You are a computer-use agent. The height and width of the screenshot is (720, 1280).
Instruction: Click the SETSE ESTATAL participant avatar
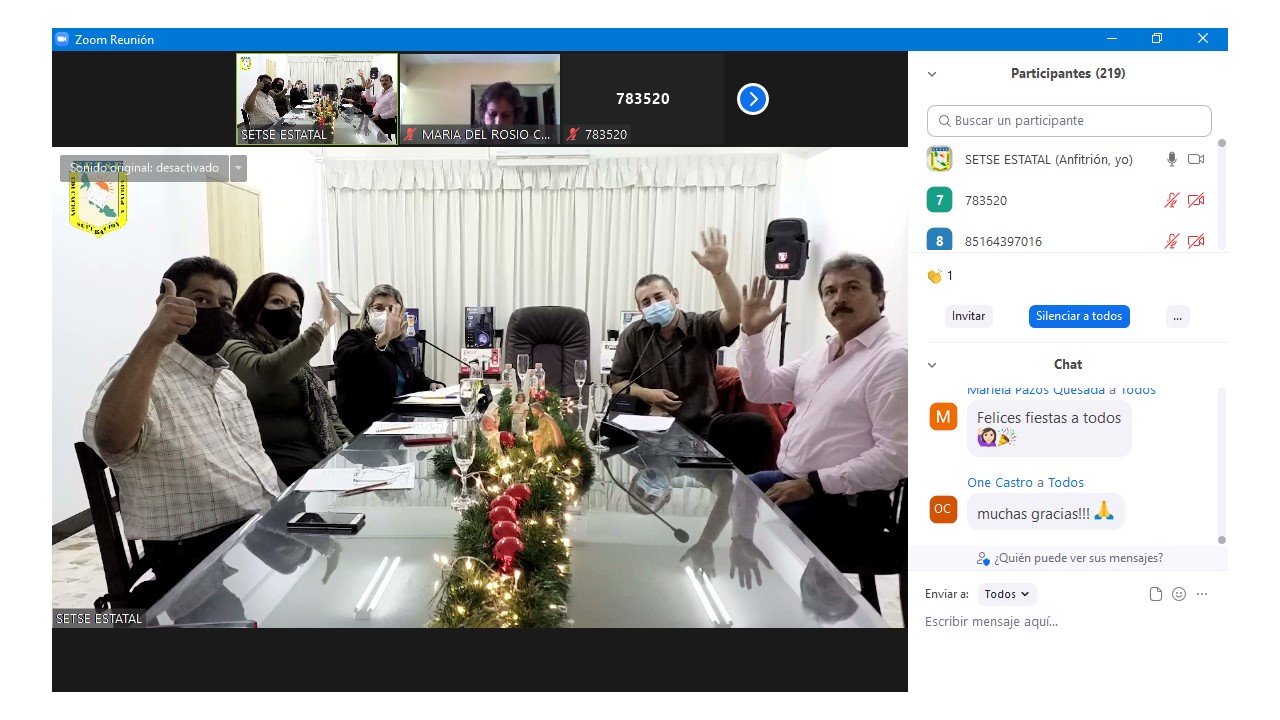(939, 159)
